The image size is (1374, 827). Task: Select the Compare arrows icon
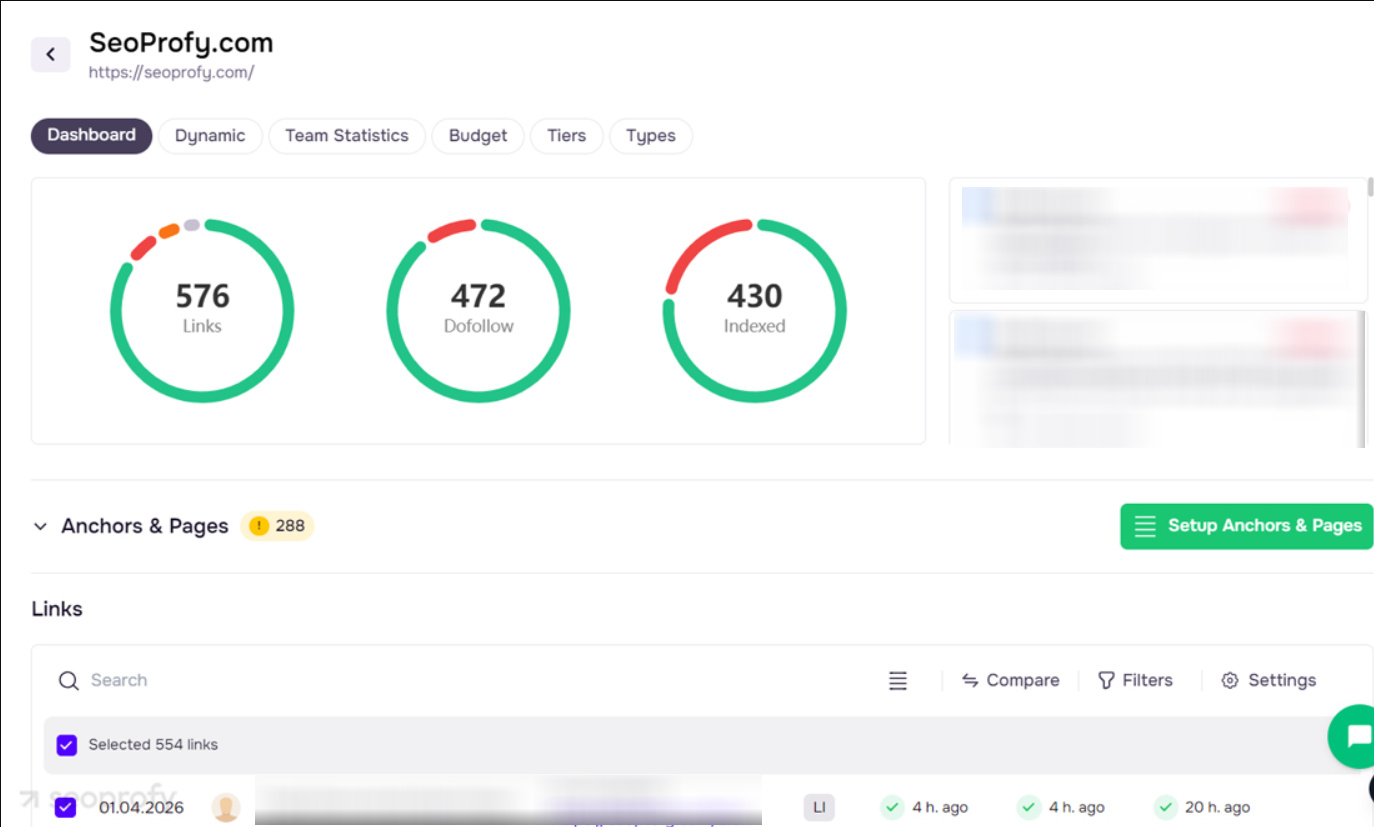click(970, 680)
